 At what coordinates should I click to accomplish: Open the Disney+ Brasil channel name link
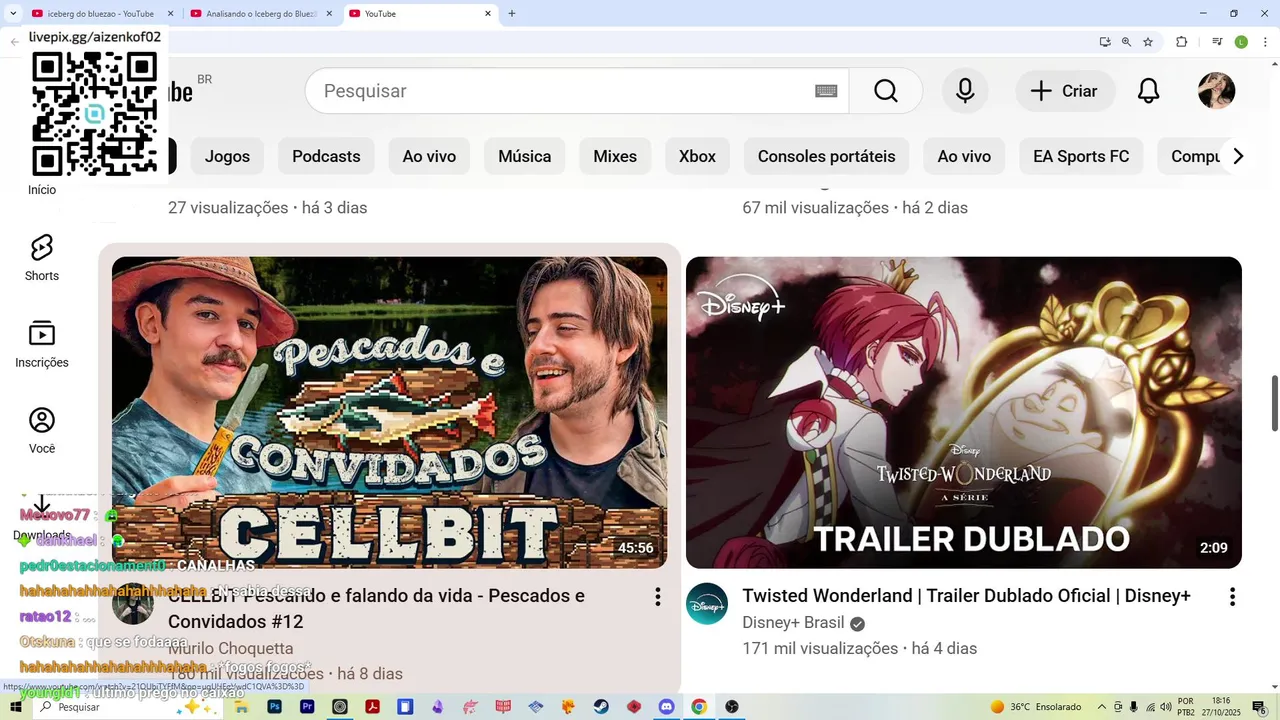point(794,622)
